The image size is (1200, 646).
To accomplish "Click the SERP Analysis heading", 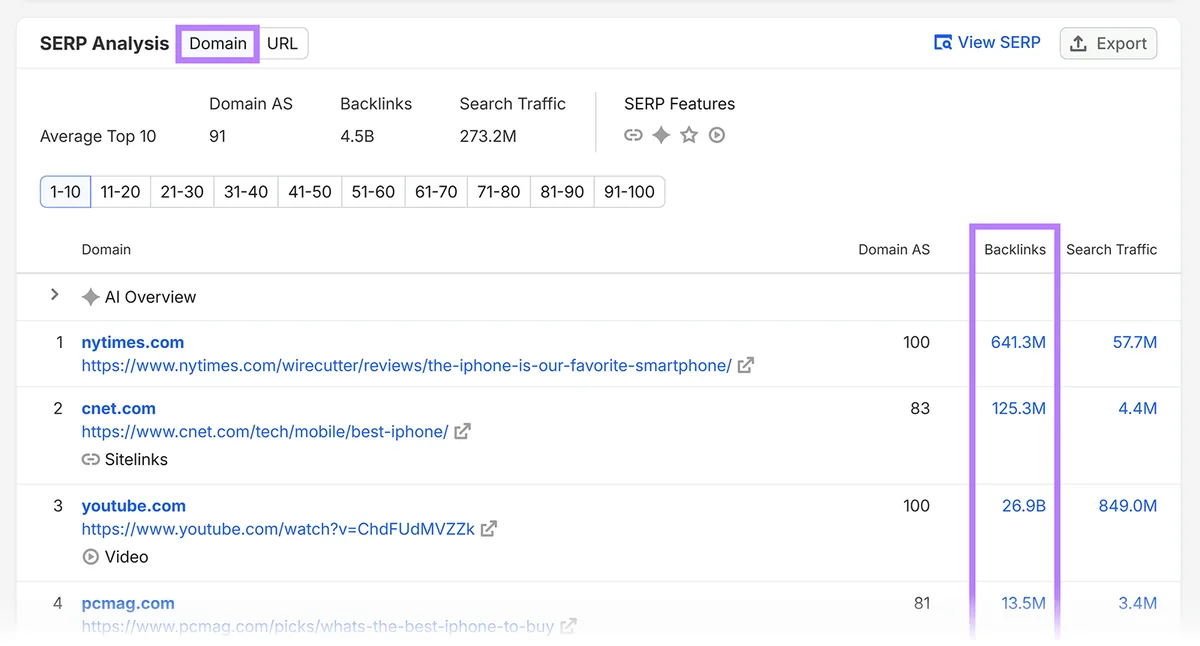I will click(x=105, y=43).
